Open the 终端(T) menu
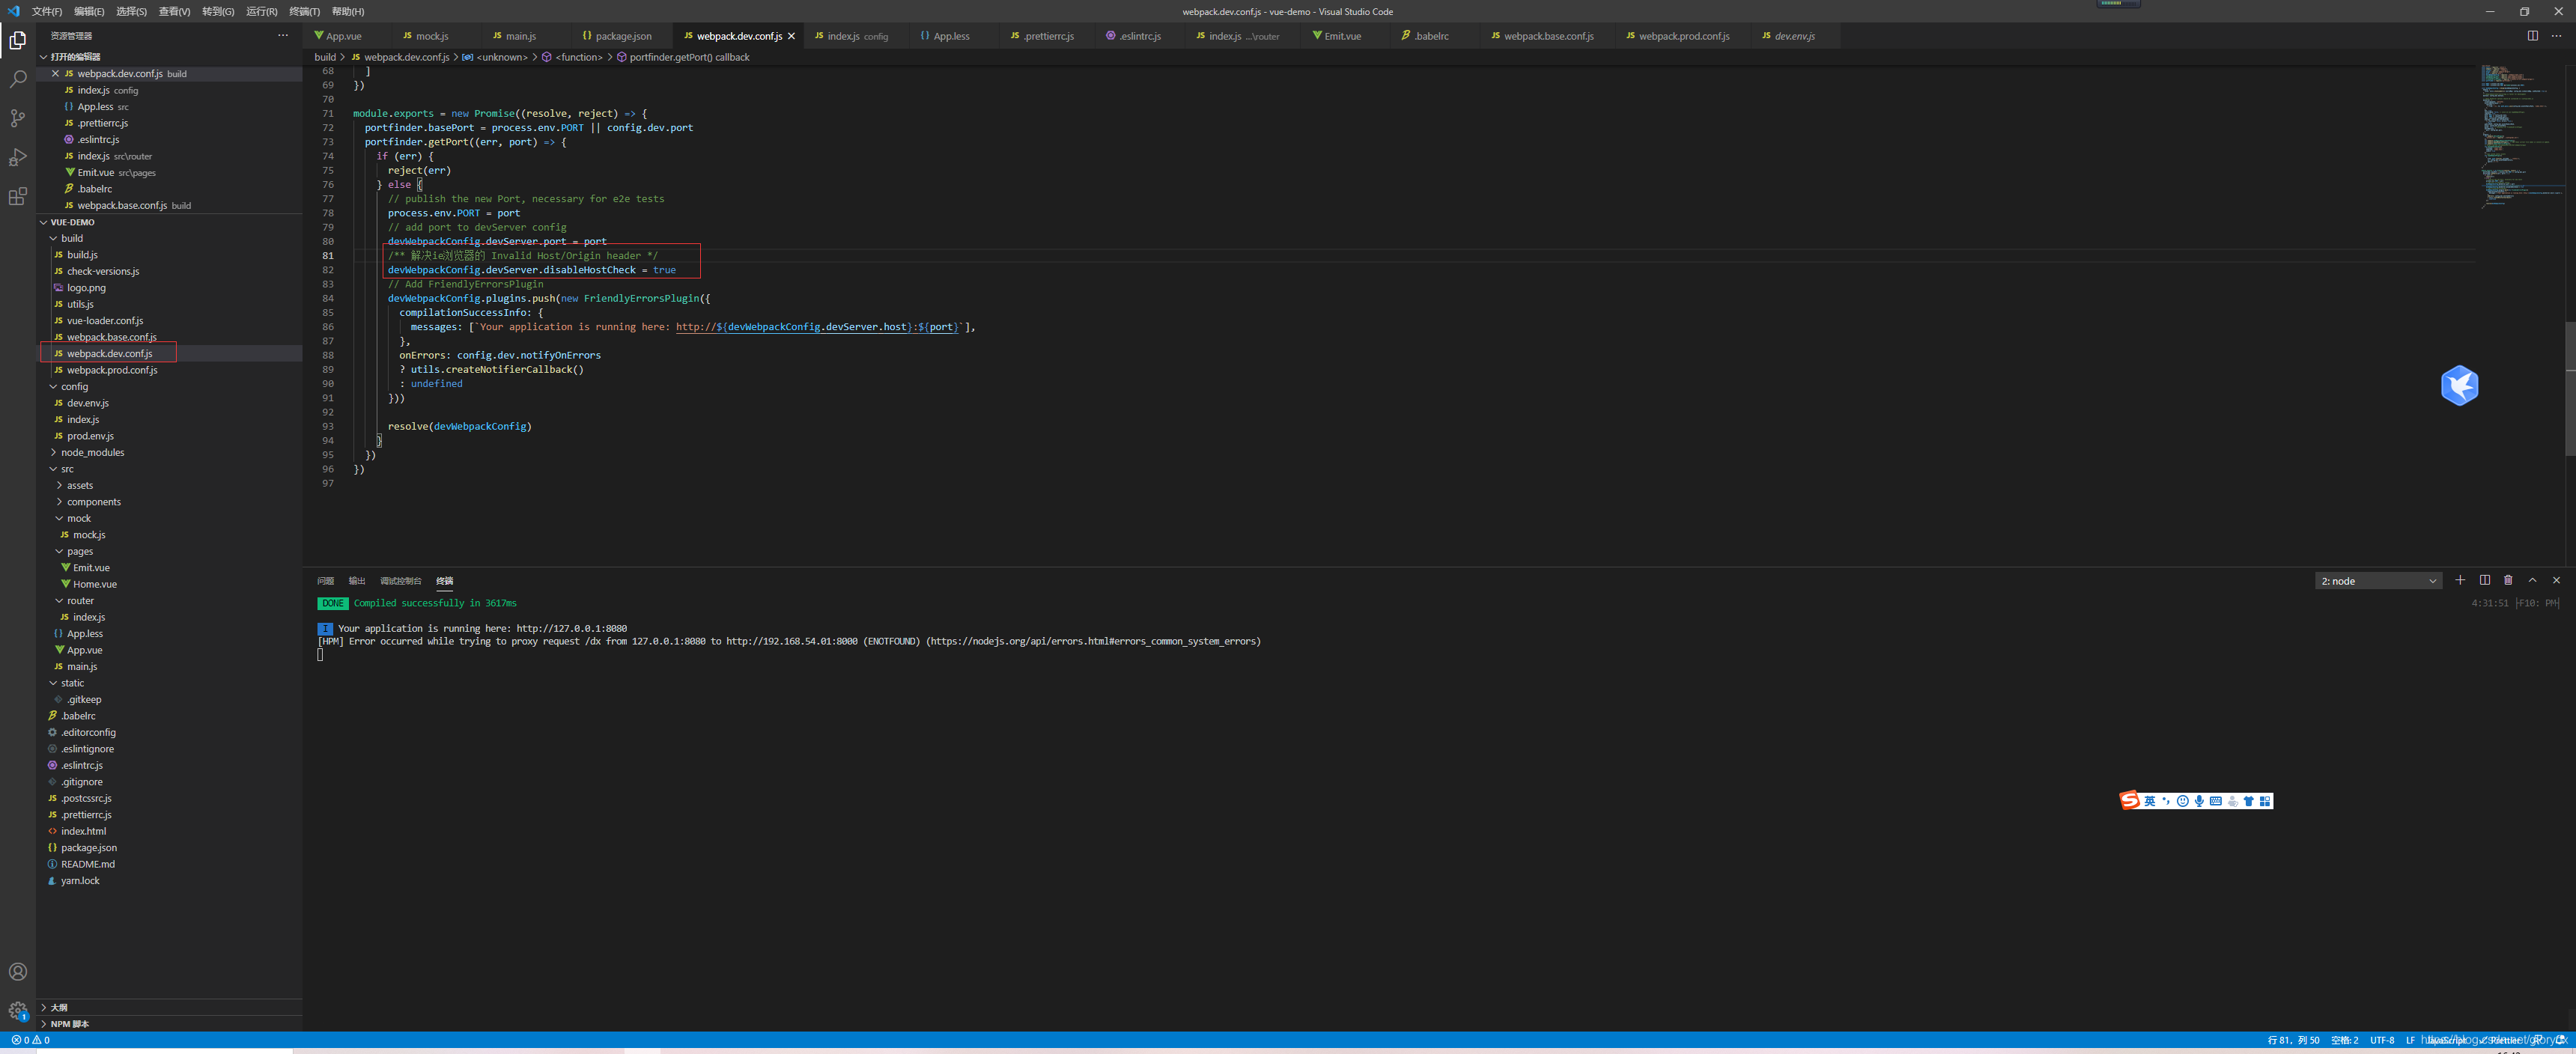The image size is (2576, 1054). coord(305,12)
